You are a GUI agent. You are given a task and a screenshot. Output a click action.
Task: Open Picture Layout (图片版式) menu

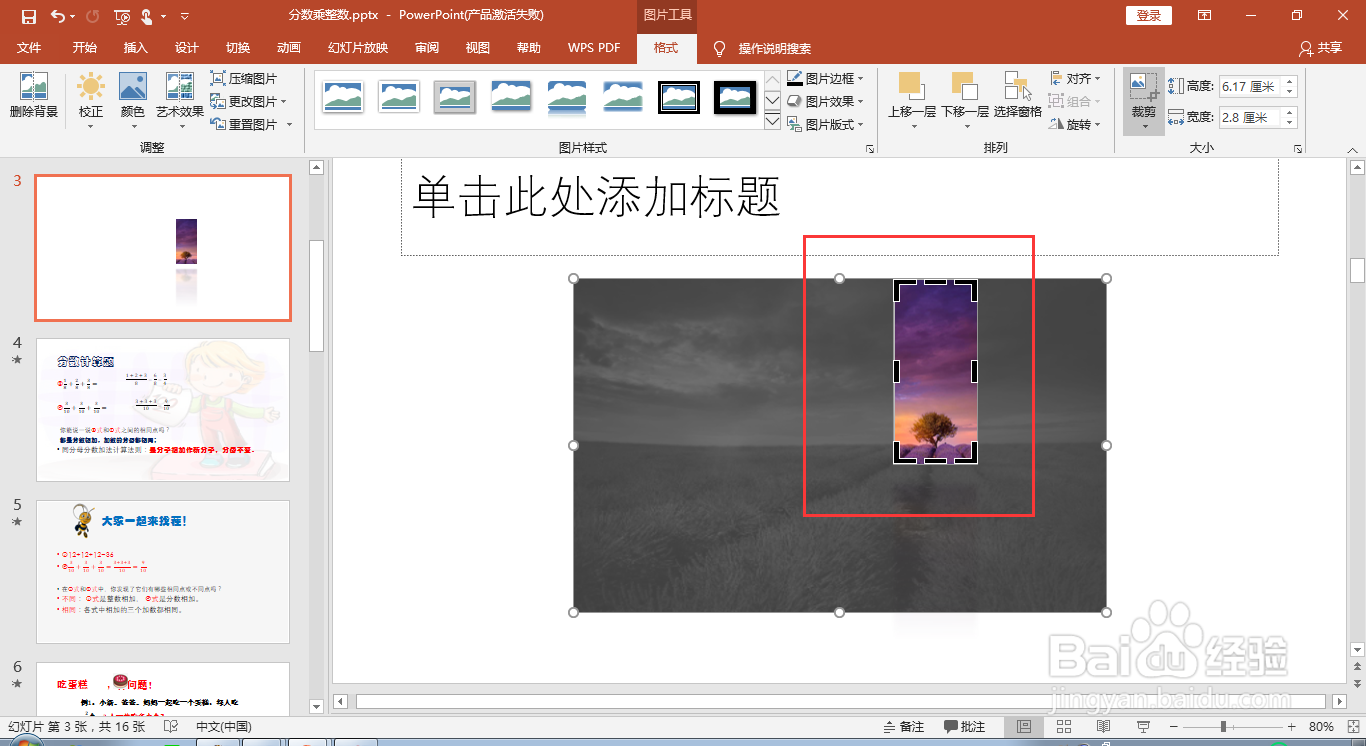825,124
